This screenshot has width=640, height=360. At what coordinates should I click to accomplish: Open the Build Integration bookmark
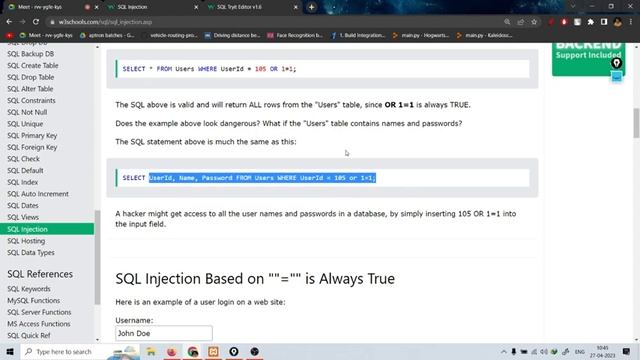coord(358,36)
